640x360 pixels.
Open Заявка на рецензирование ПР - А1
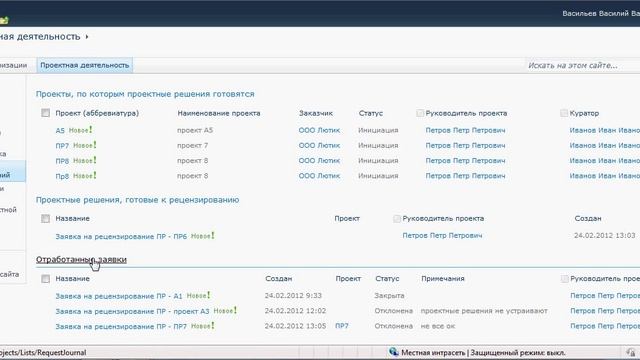(x=119, y=296)
